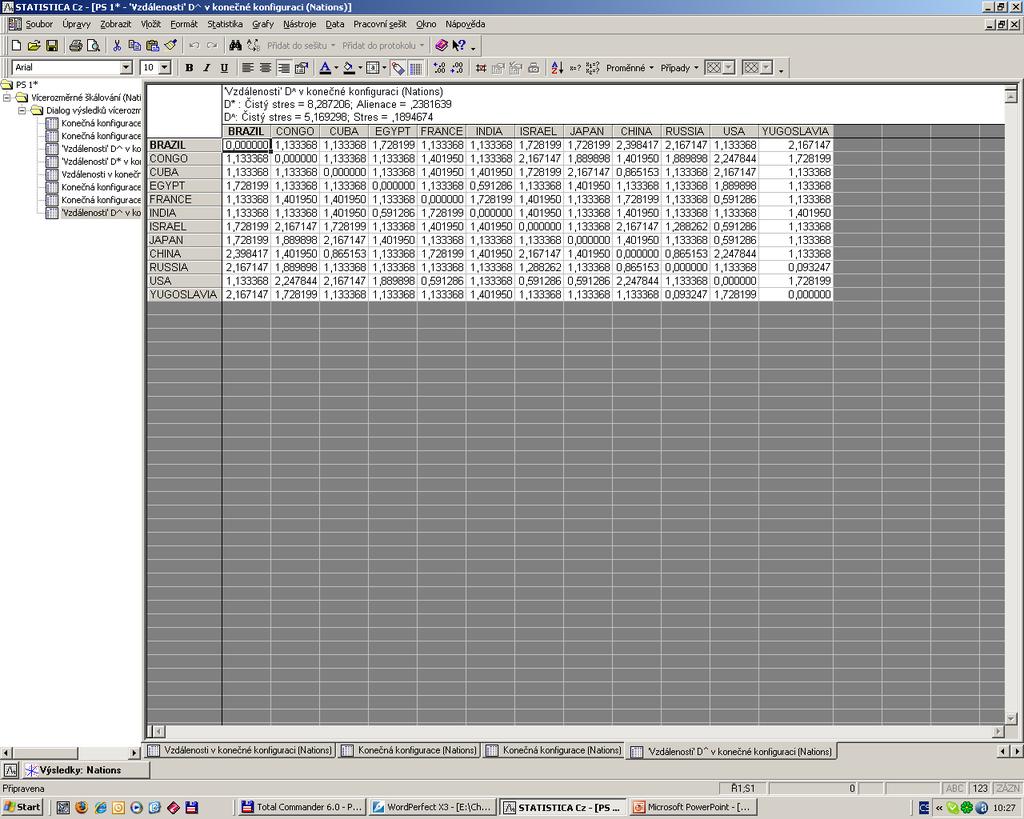The height and width of the screenshot is (819, 1024).
Task: Click the Internet Explorer quick launch icon
Action: (x=100, y=807)
